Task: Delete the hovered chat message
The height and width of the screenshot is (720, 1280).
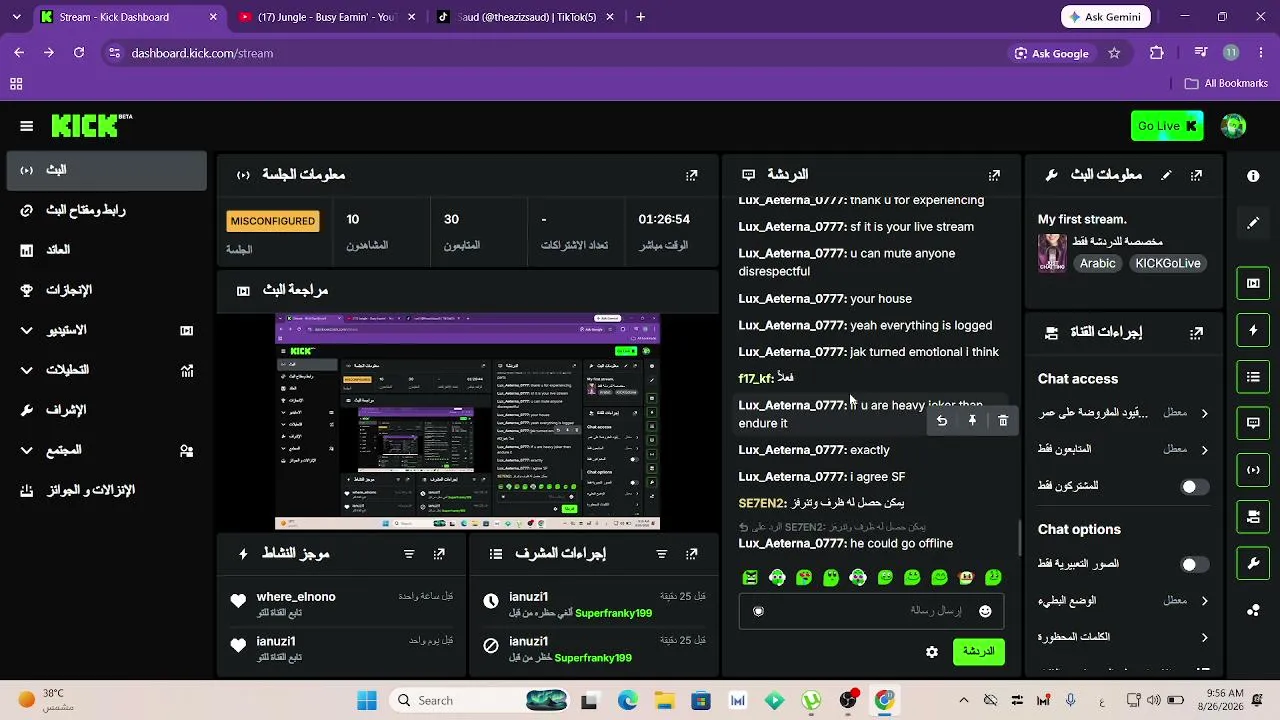Action: coord(1003,421)
